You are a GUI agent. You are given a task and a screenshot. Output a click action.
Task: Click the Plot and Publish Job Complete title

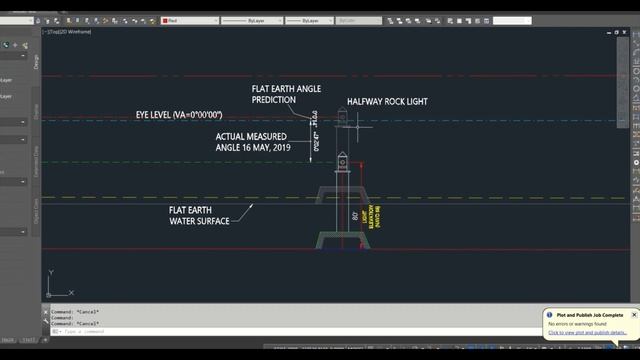pos(590,315)
